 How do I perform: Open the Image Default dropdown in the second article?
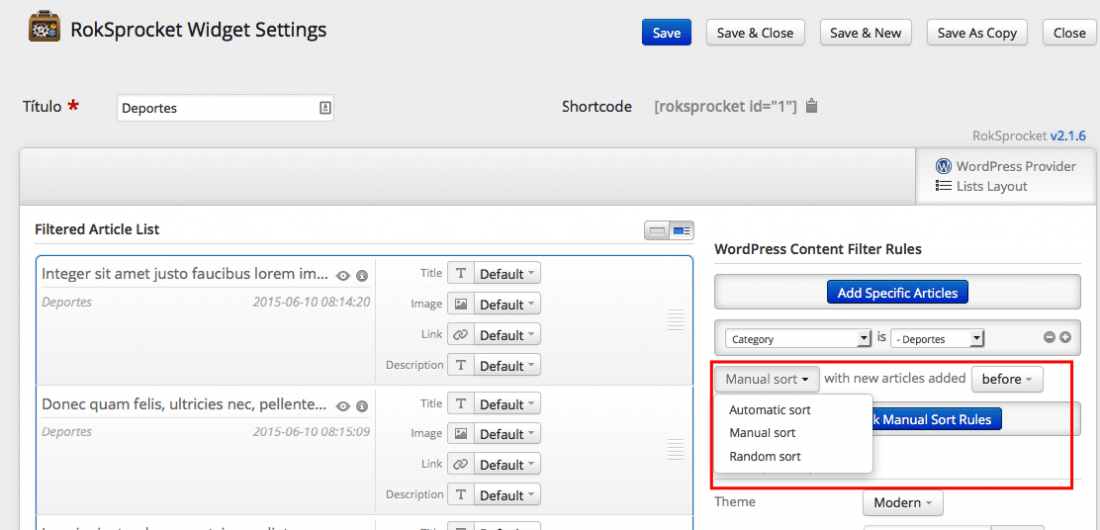tap(507, 434)
